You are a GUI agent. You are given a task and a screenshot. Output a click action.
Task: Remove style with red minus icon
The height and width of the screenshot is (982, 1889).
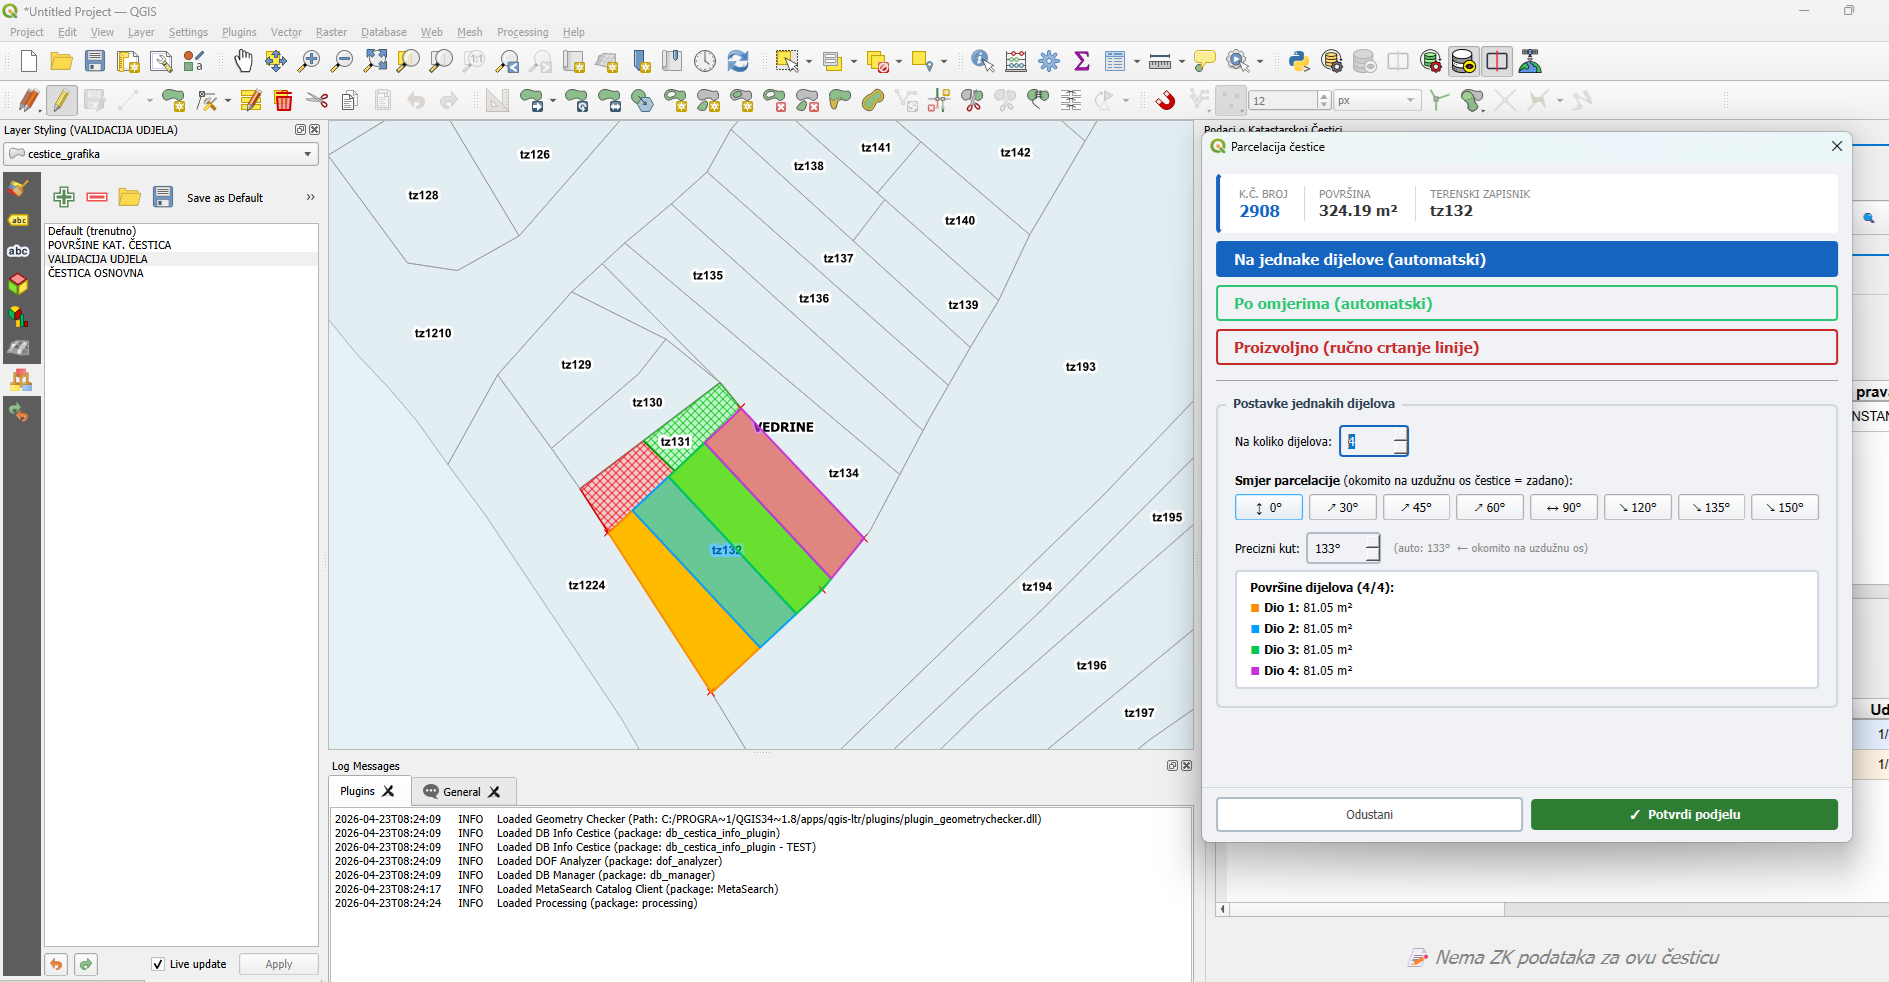coord(97,197)
